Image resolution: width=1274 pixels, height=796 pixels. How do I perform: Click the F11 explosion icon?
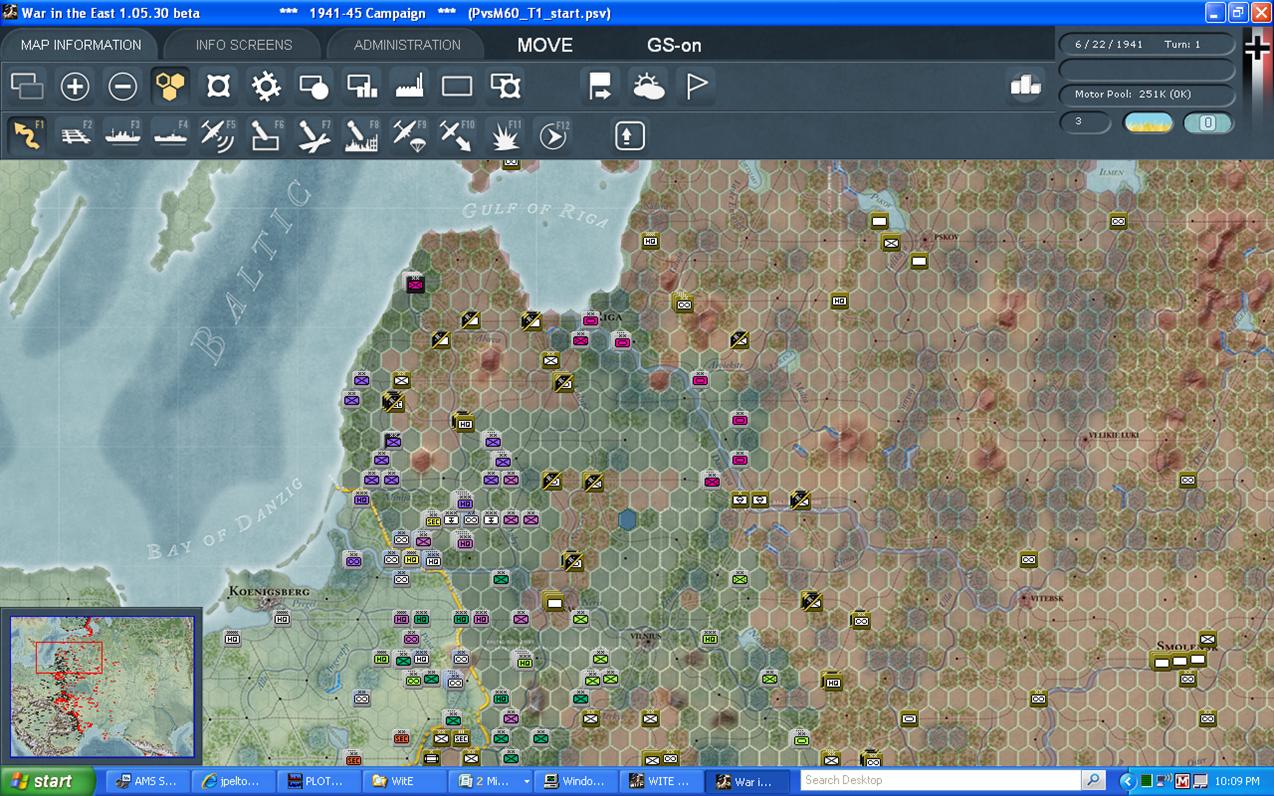(505, 135)
